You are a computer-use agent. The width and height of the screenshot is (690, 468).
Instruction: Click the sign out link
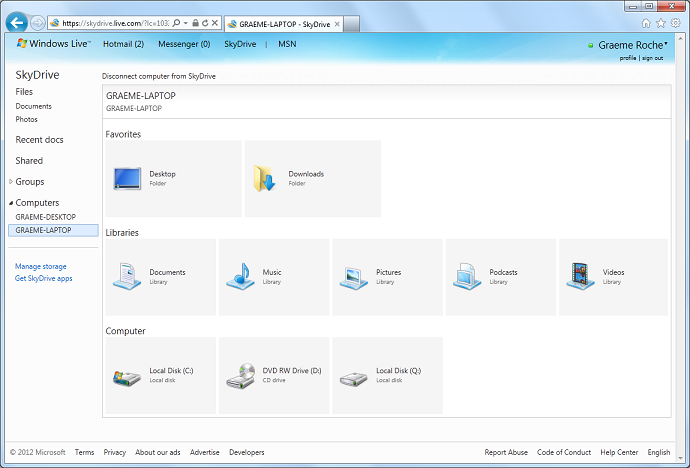click(x=652, y=58)
